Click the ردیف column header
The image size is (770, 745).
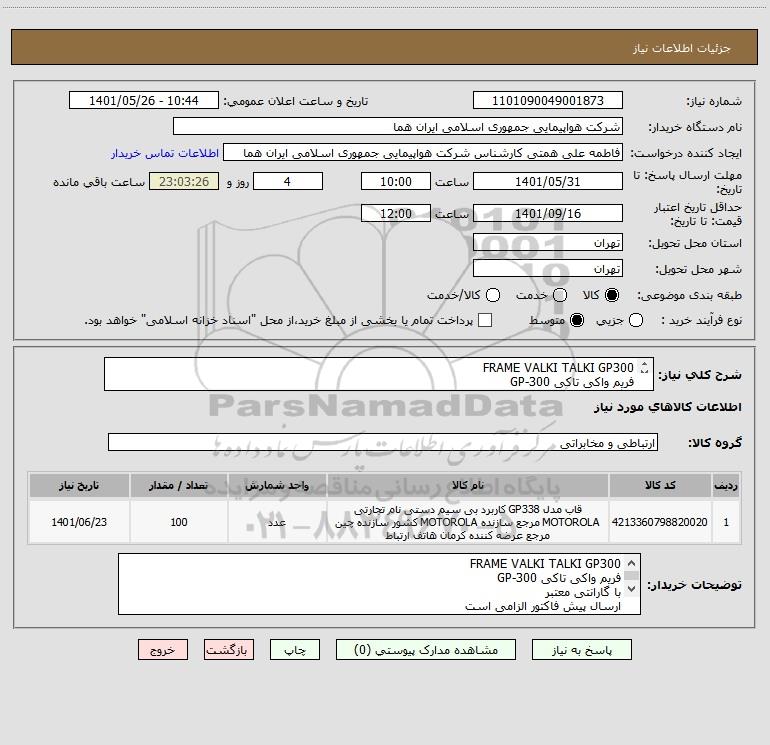point(726,485)
